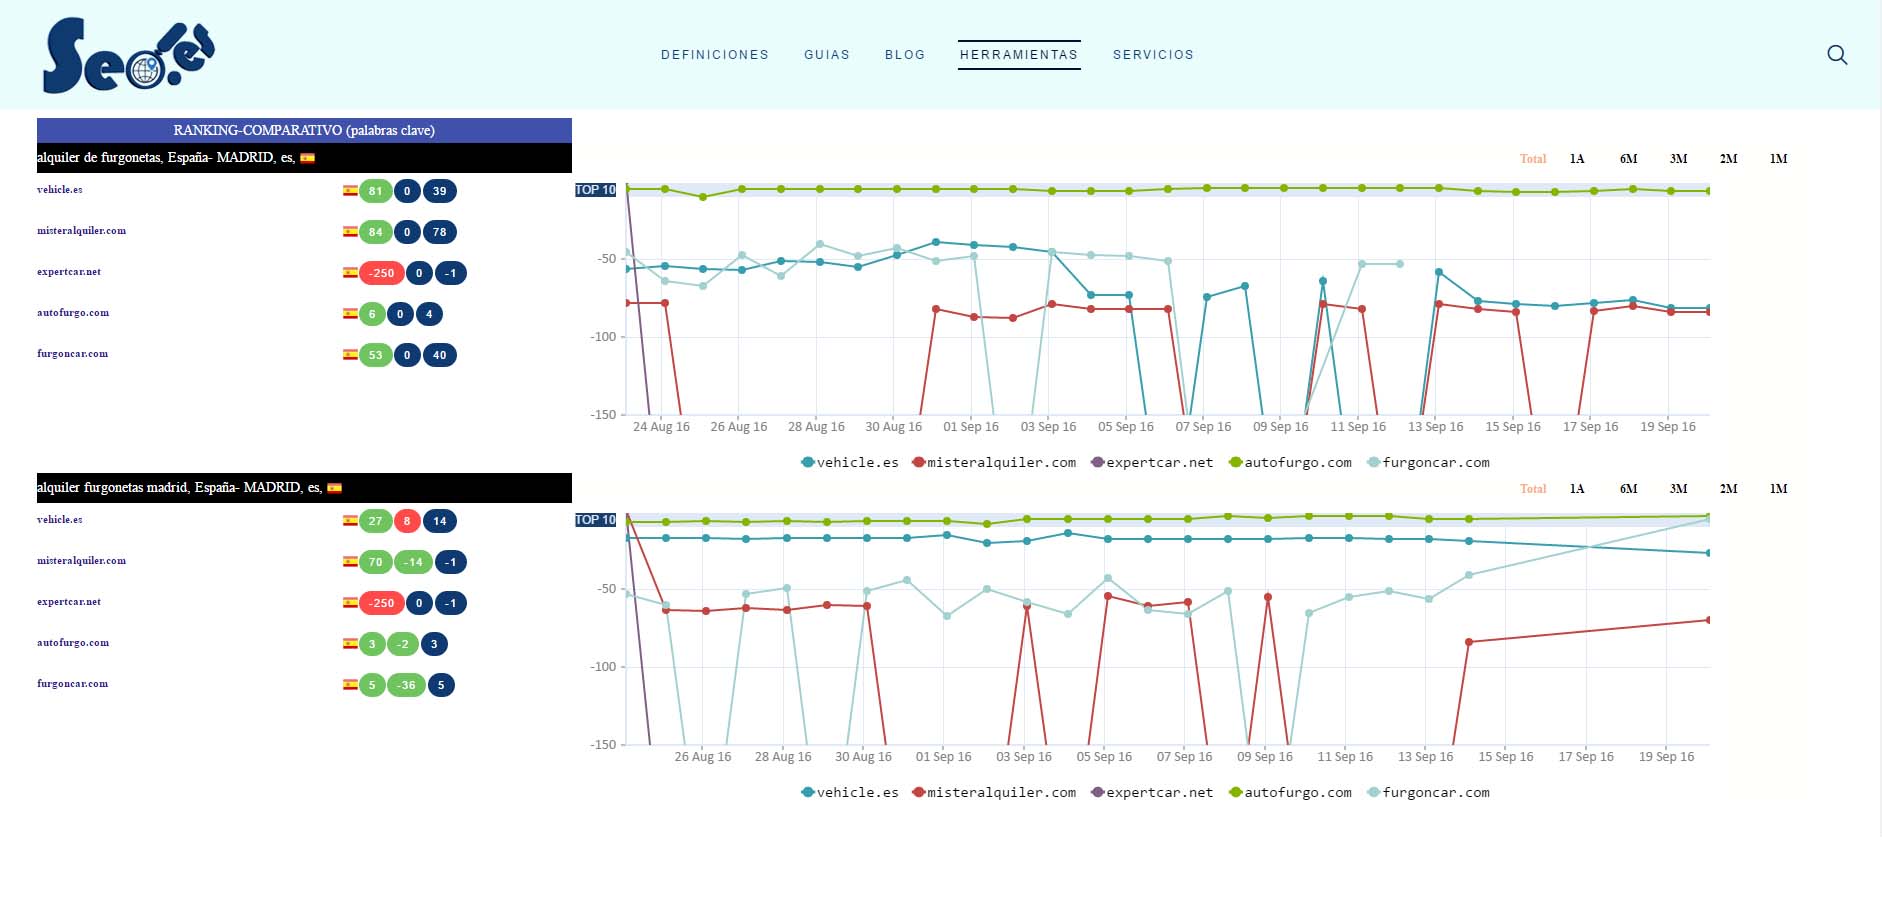The height and width of the screenshot is (915, 1882).
Task: Click the green -2 badge for autofurgo.com
Action: tap(402, 644)
